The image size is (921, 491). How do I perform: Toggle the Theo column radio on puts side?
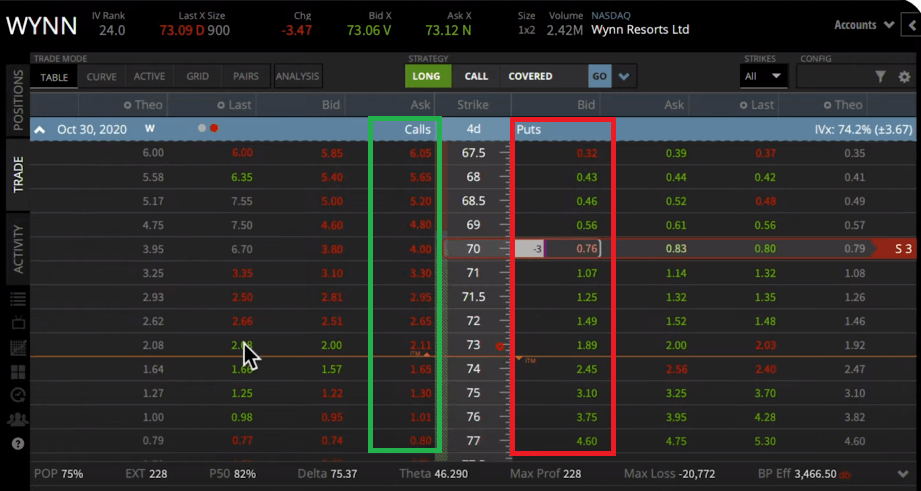827,105
